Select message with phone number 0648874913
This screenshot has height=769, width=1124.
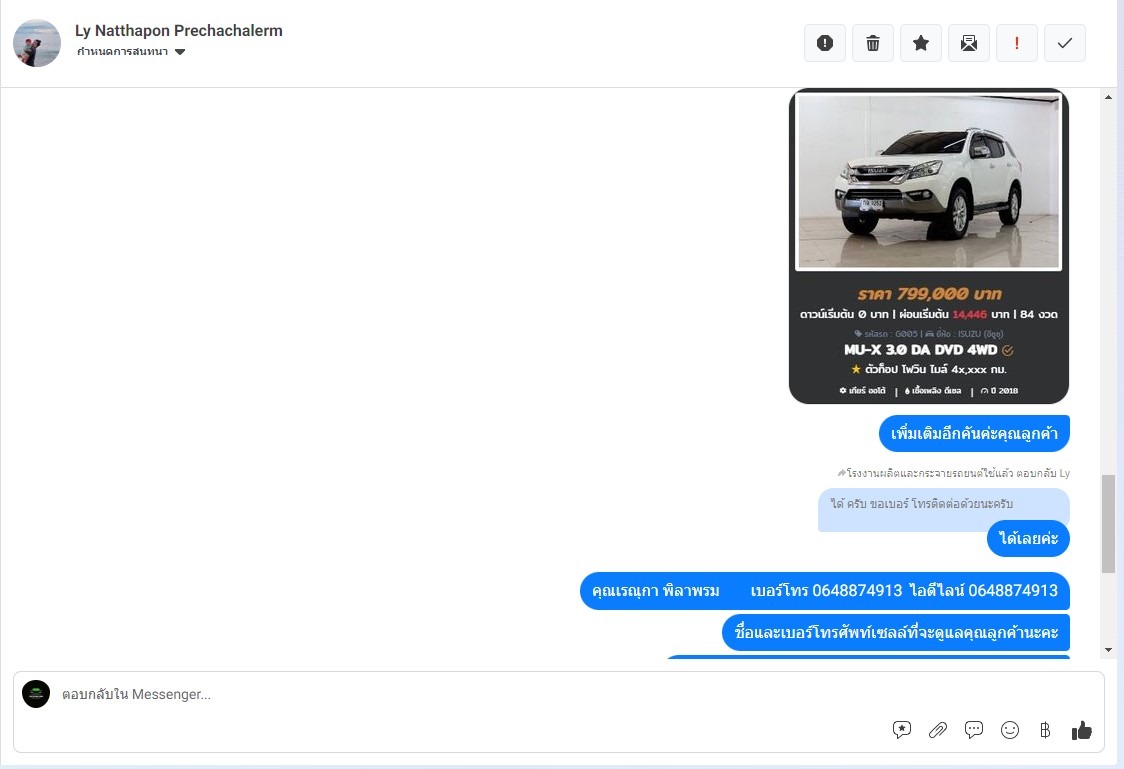(x=824, y=591)
